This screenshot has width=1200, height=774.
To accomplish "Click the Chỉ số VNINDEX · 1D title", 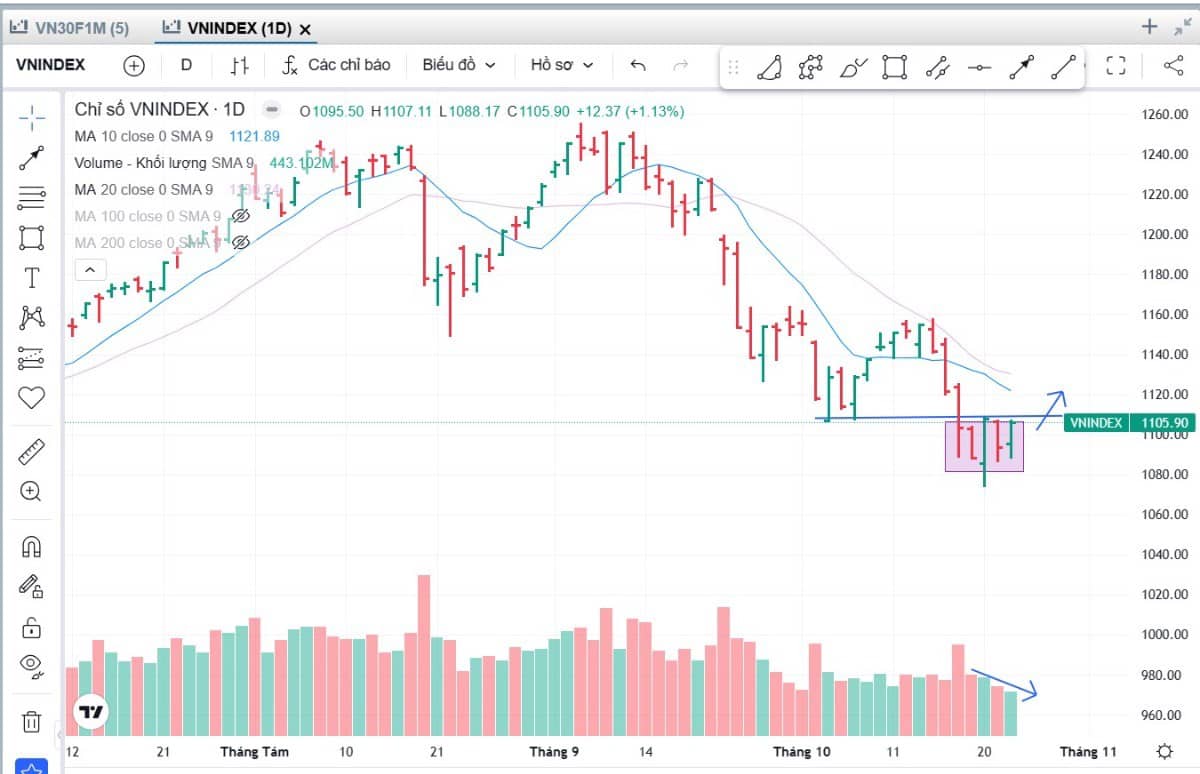I will point(160,110).
